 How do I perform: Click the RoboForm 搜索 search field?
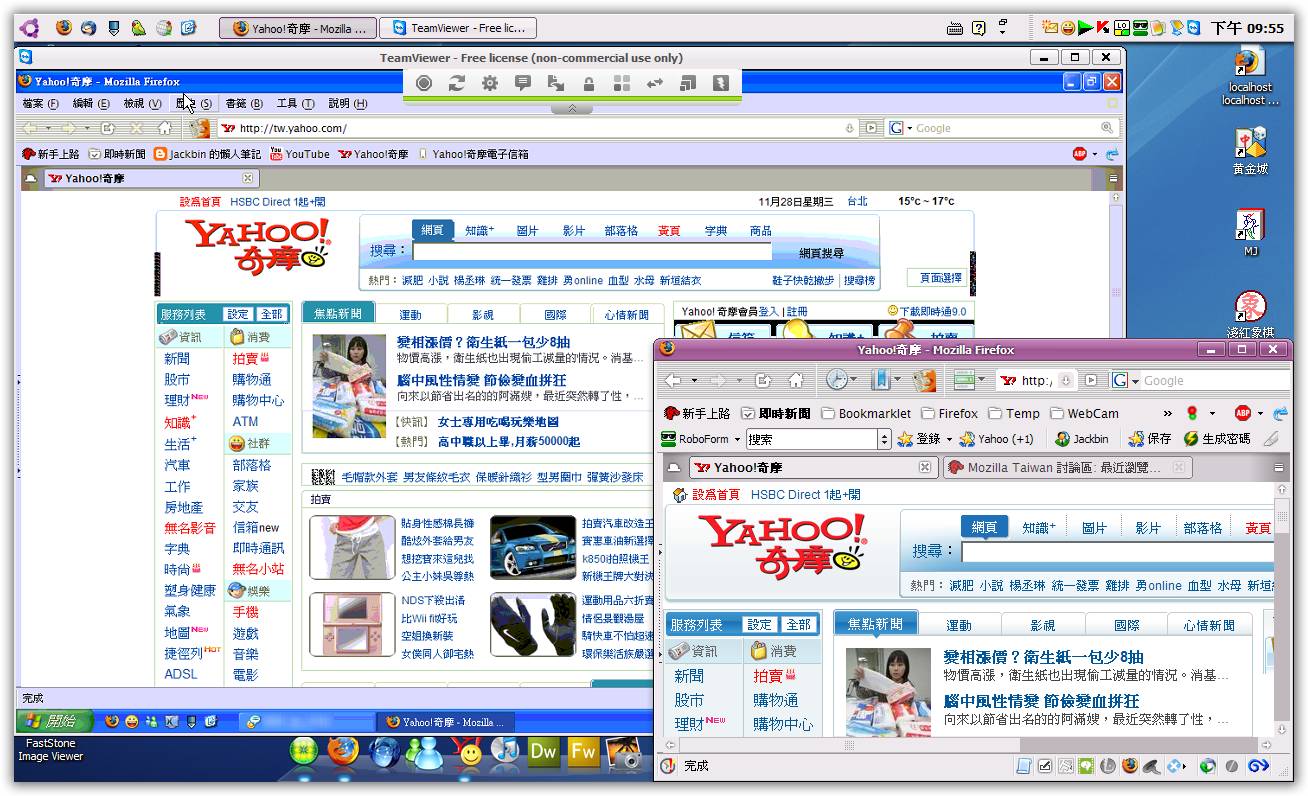point(810,439)
